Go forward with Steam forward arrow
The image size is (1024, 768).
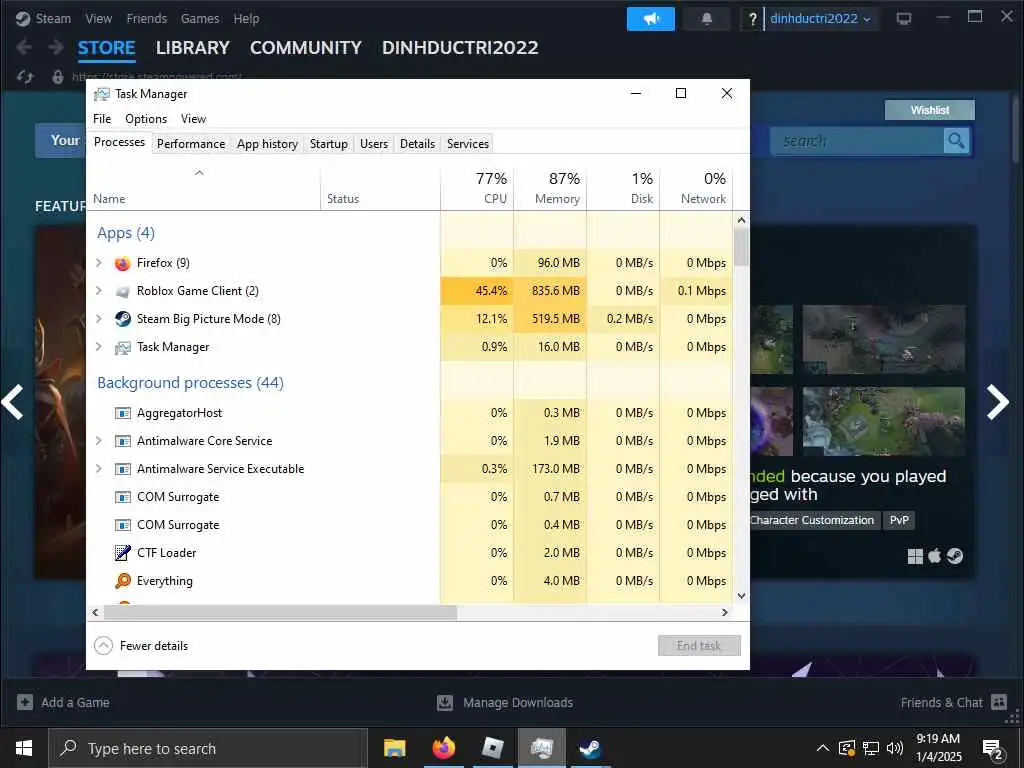pyautogui.click(x=56, y=47)
